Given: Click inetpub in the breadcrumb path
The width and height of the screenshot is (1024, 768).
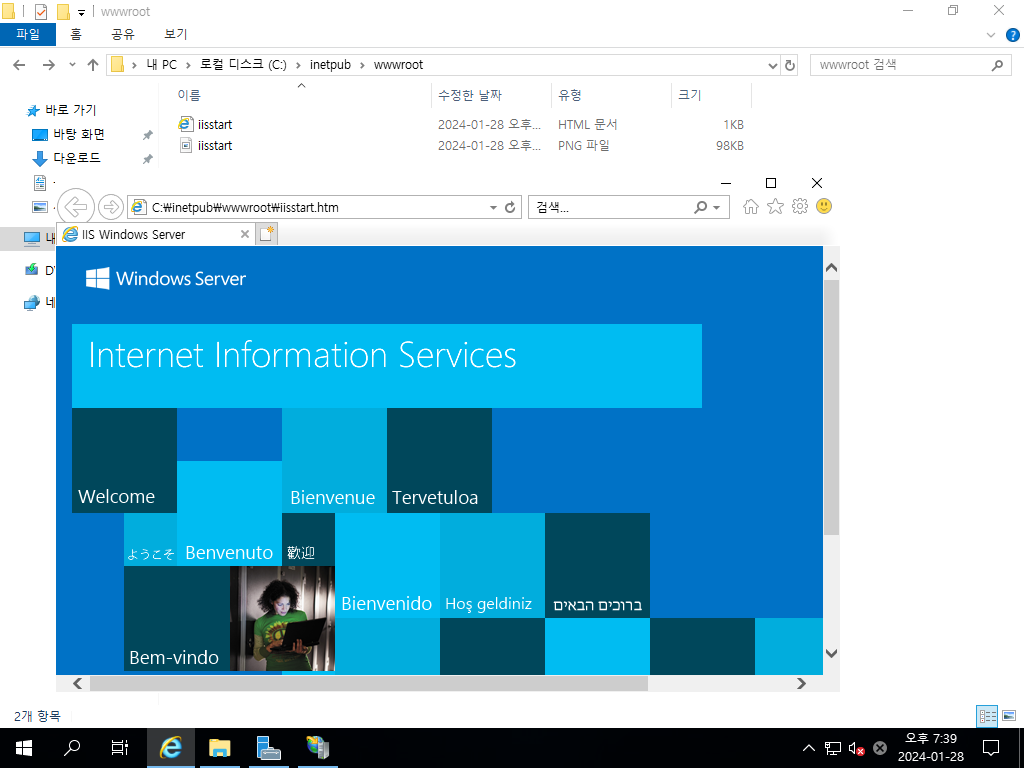Looking at the screenshot, I should (x=330, y=65).
